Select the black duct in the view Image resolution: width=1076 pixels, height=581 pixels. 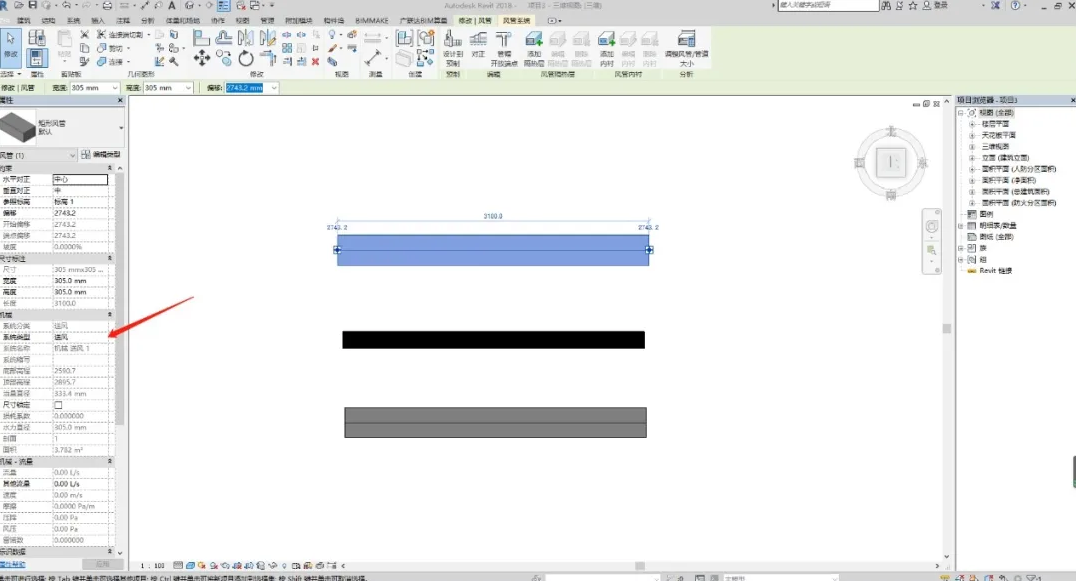coord(493,340)
